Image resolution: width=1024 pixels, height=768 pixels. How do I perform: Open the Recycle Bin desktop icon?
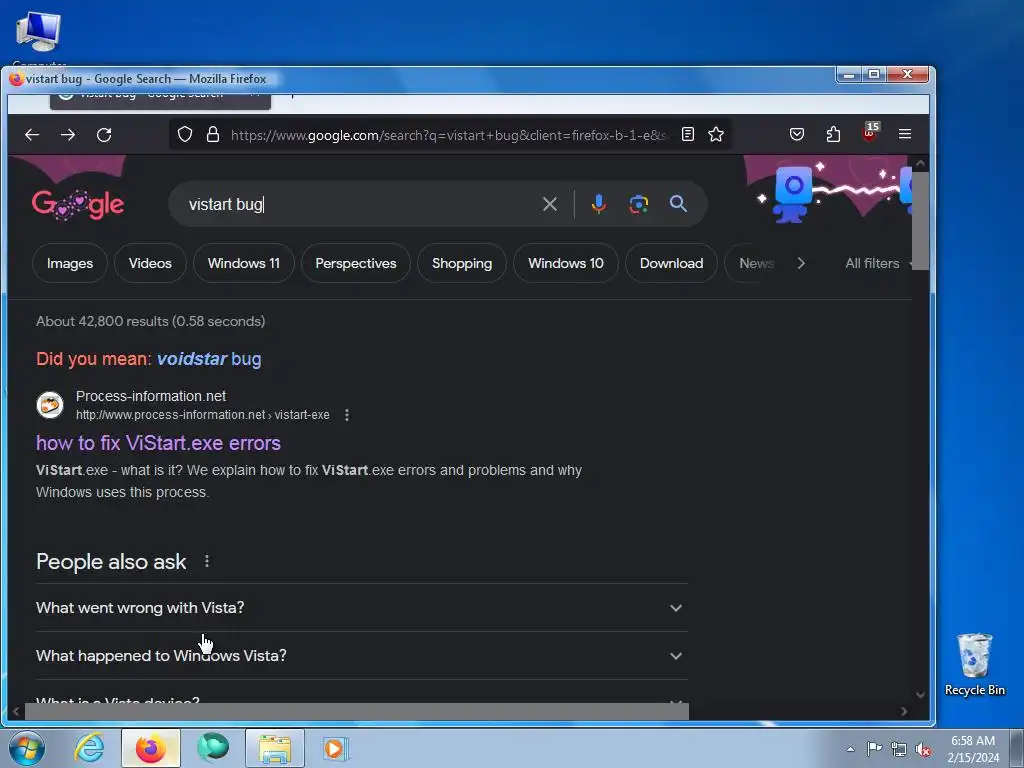click(x=974, y=664)
